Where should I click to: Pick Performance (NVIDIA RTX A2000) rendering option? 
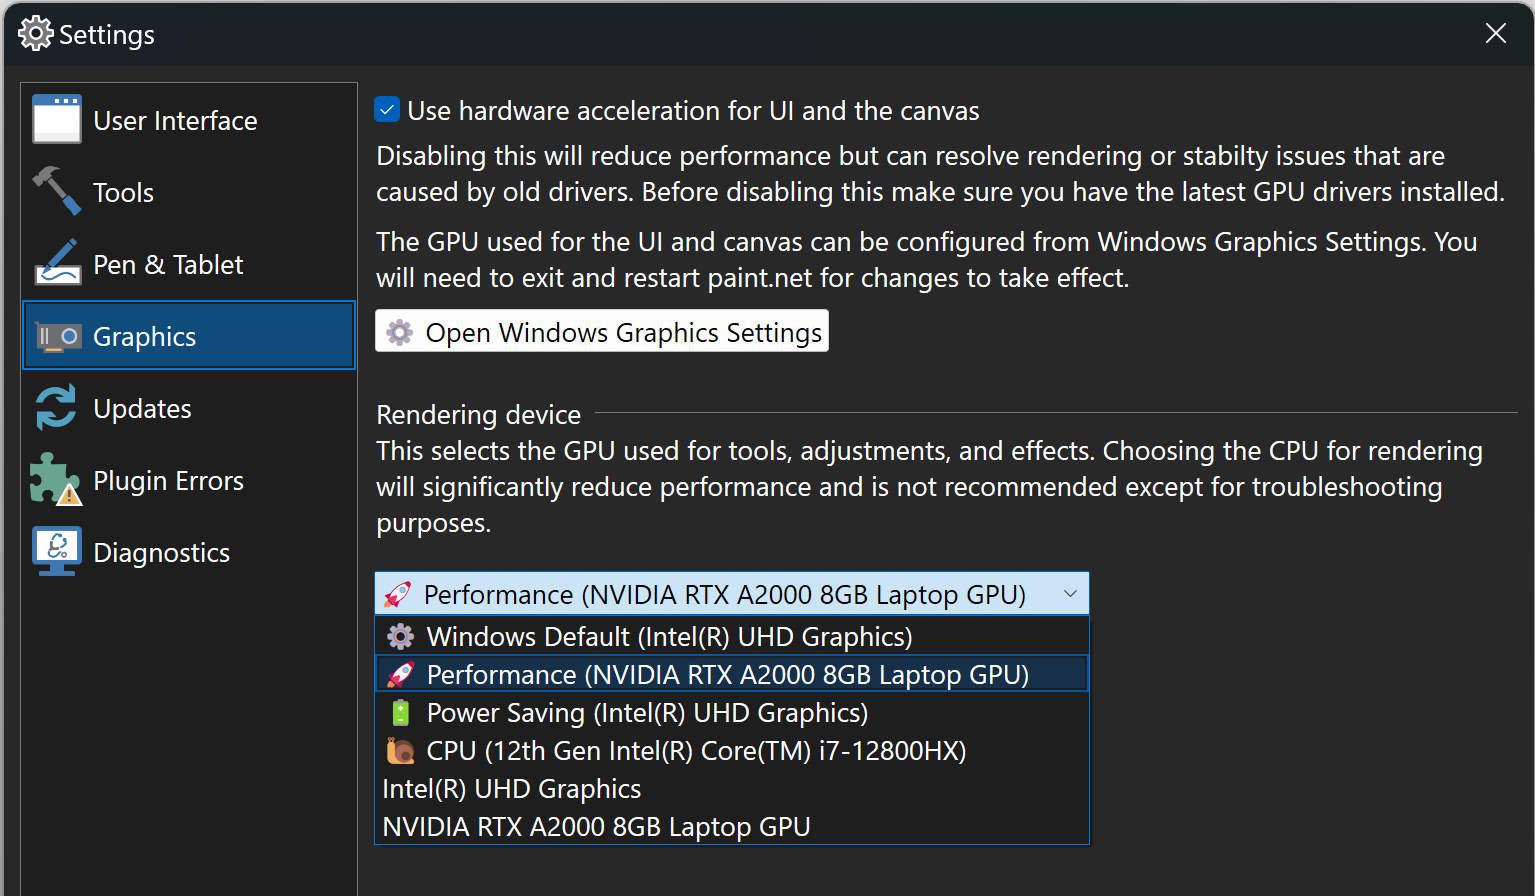[x=727, y=673]
